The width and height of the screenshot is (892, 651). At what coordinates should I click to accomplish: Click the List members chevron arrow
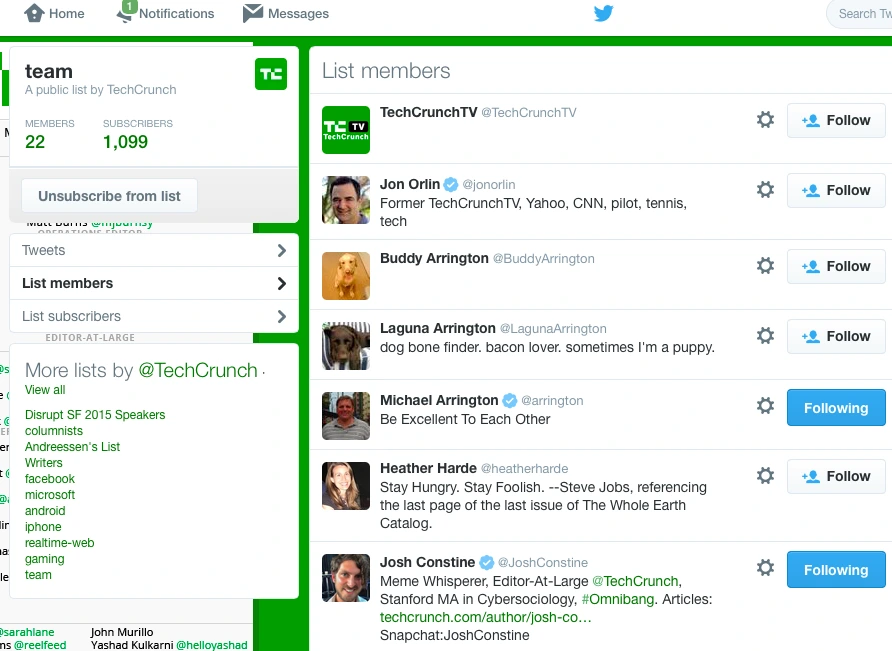point(281,283)
